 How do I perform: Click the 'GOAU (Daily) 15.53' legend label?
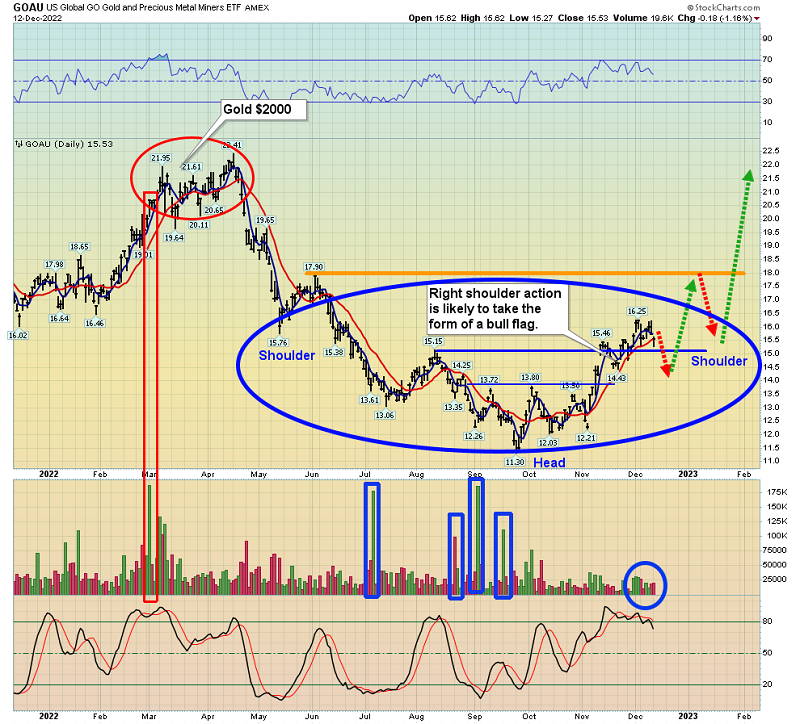tap(63, 144)
